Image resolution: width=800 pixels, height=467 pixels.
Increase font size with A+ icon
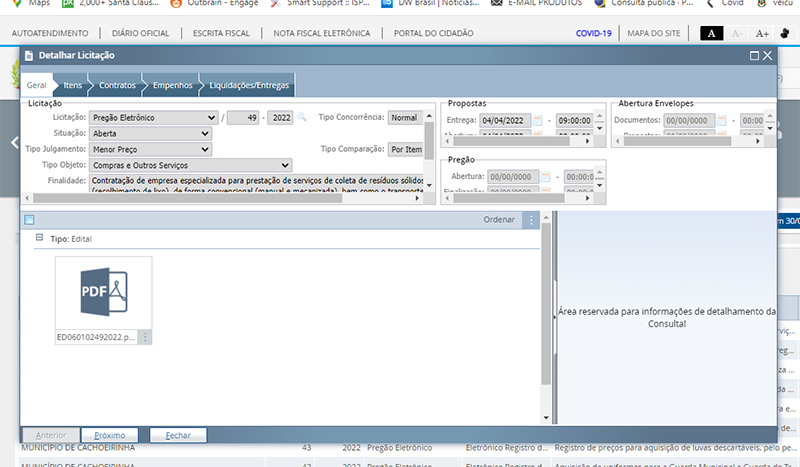pyautogui.click(x=762, y=33)
